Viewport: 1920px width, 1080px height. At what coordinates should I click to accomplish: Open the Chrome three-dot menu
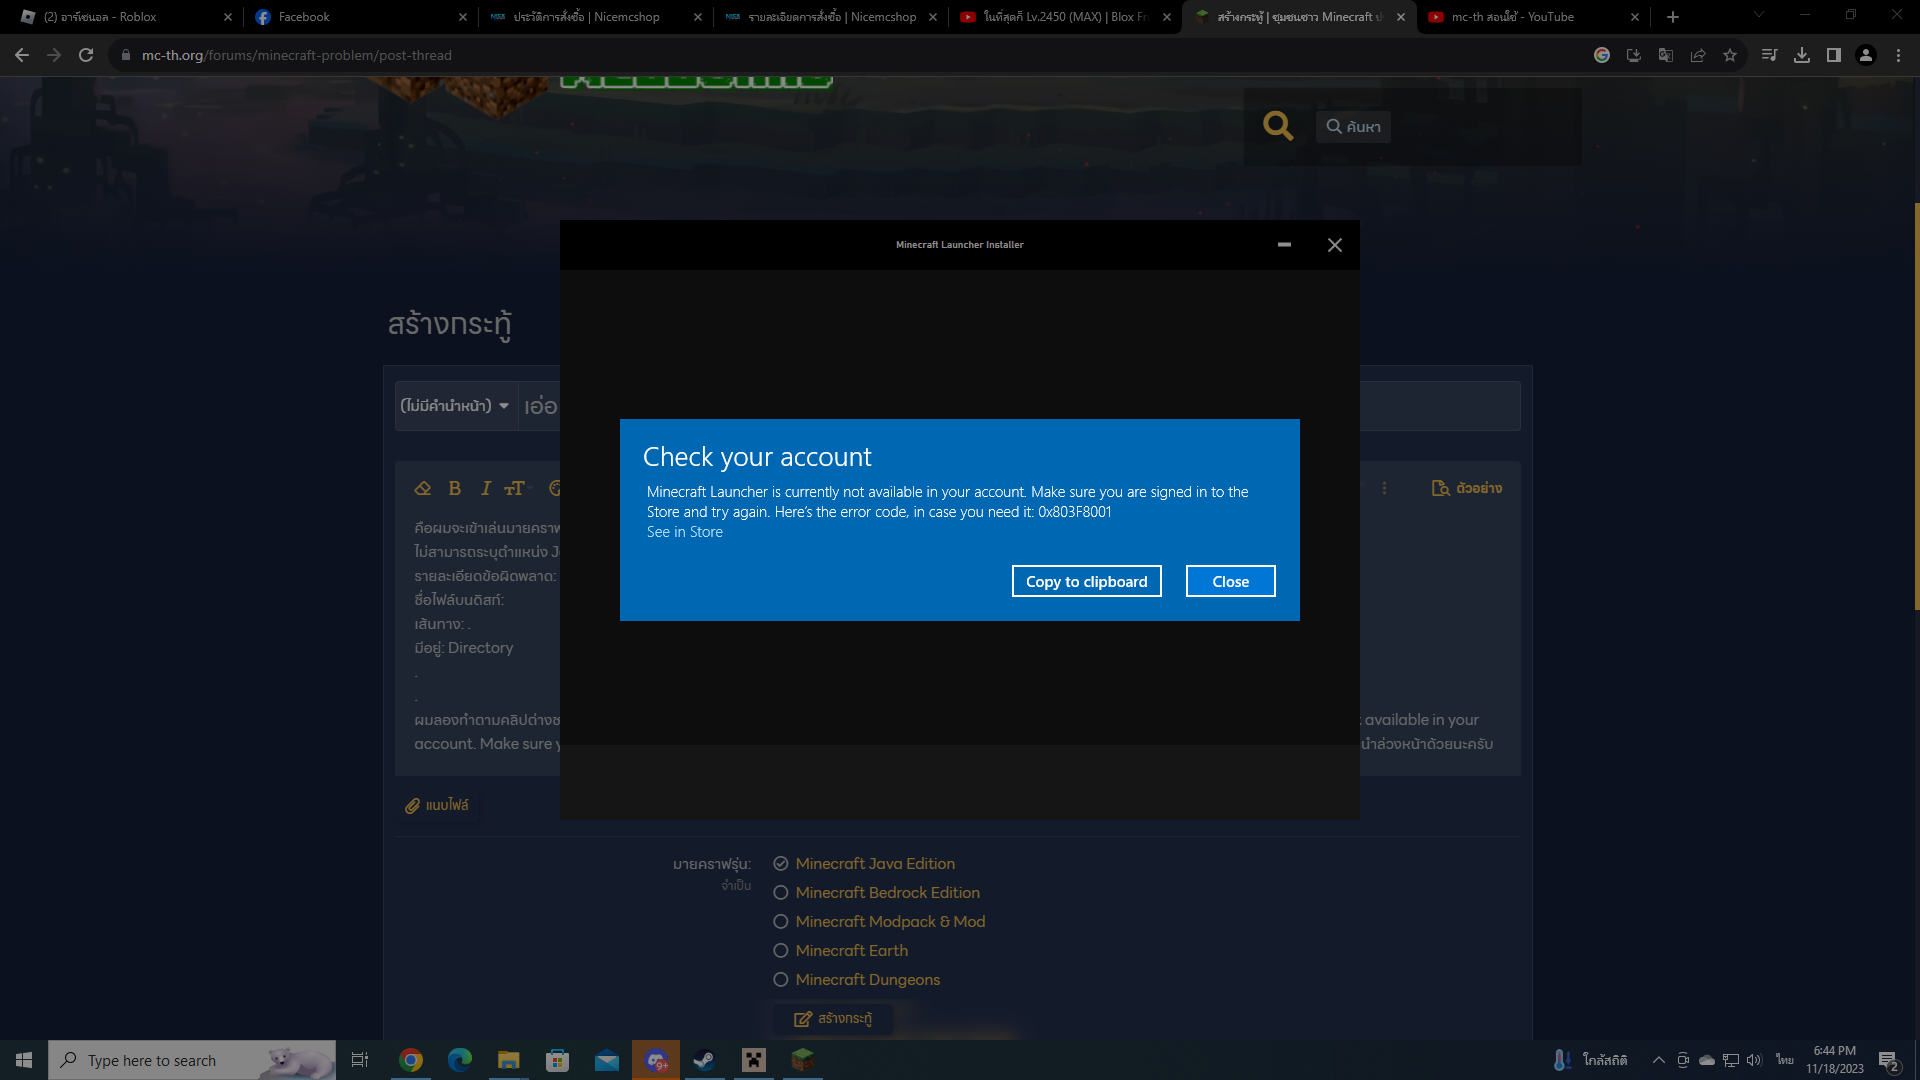point(1898,55)
